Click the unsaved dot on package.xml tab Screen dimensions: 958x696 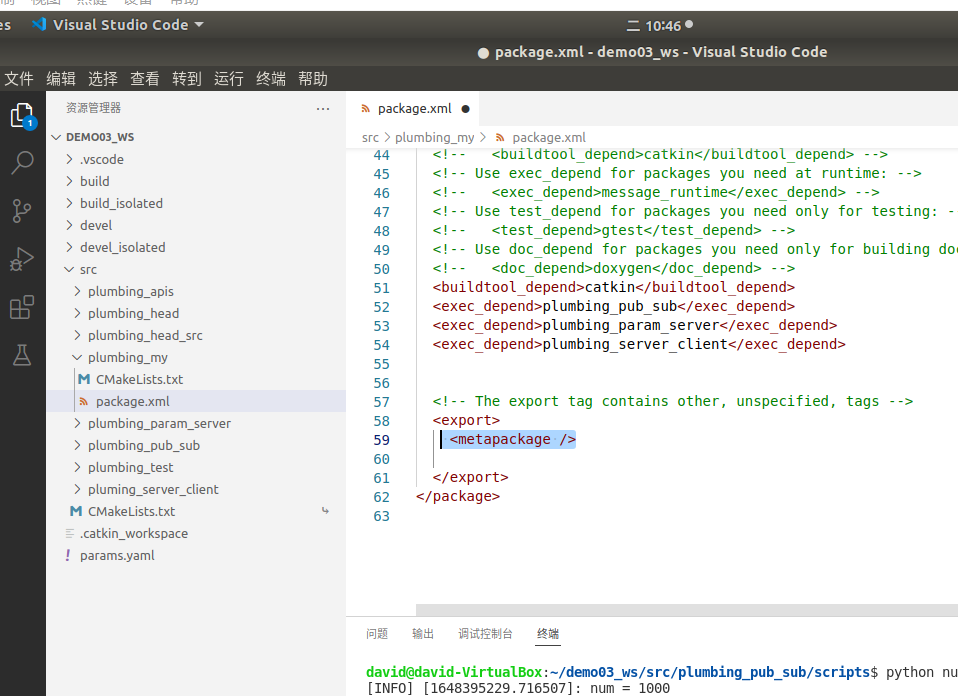pos(466,109)
